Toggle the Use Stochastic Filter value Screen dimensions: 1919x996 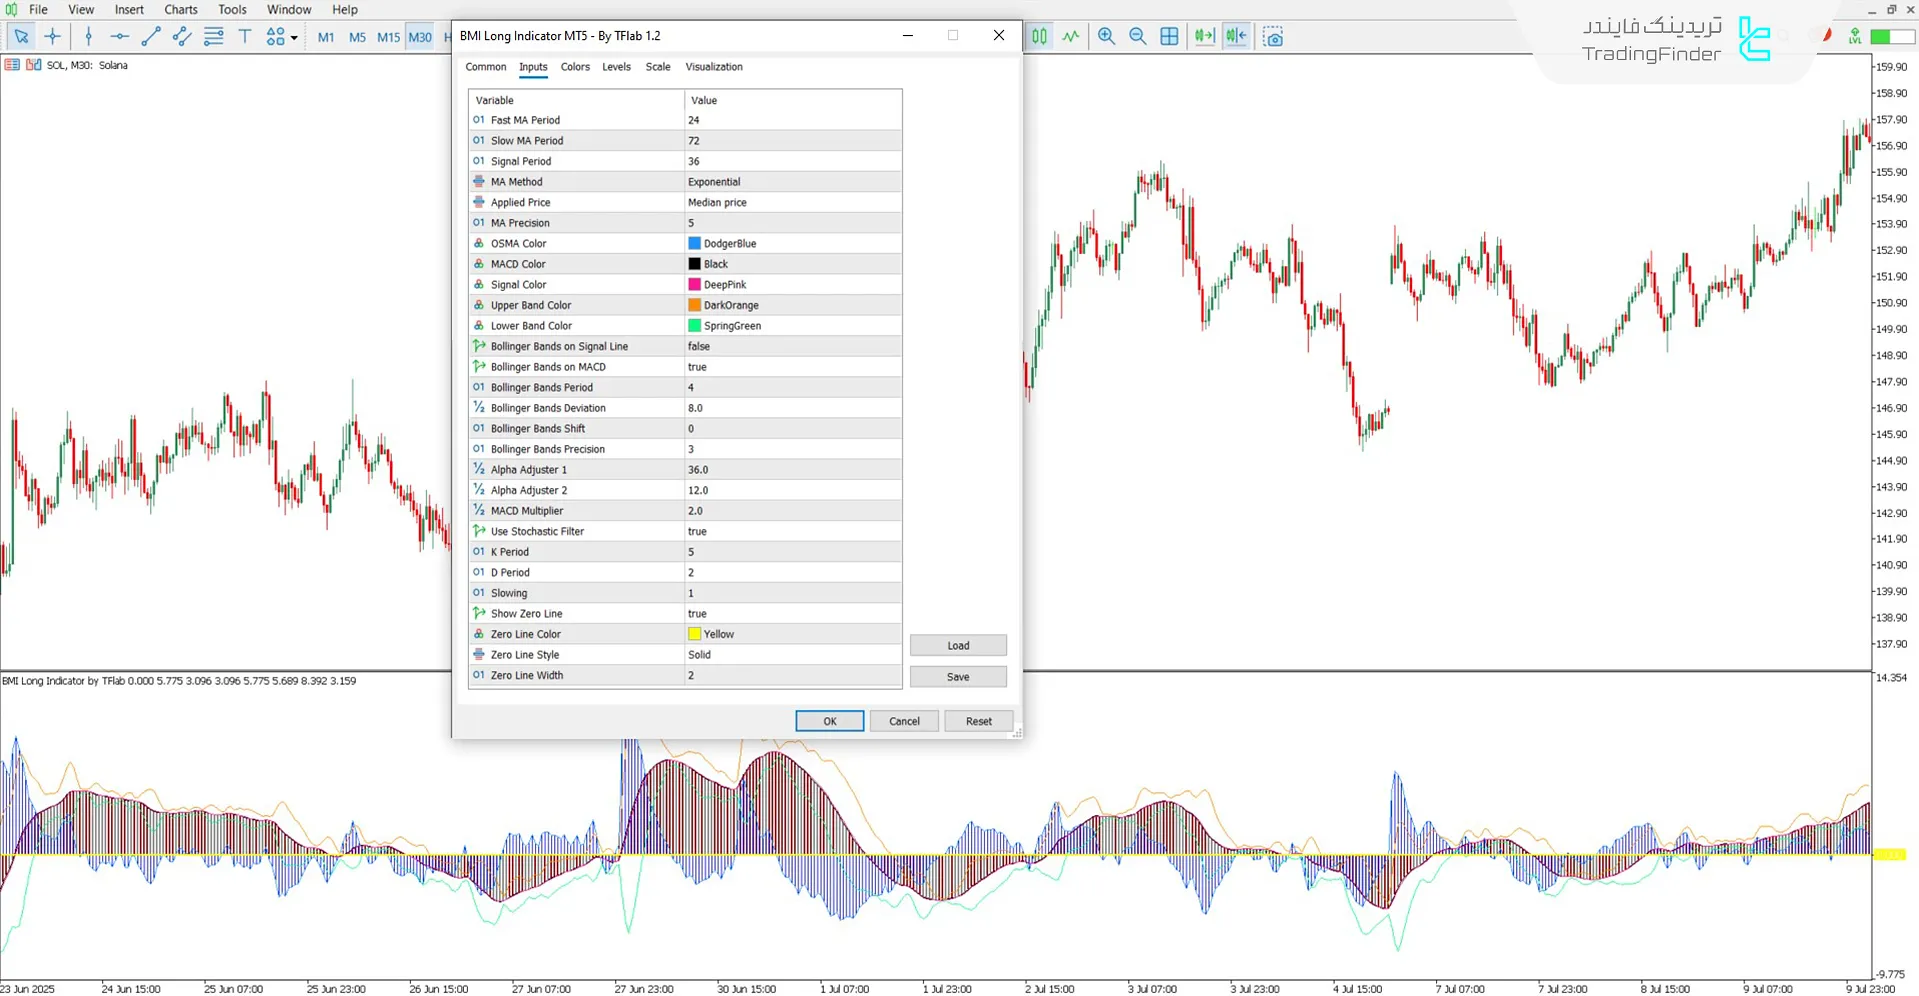(x=792, y=532)
